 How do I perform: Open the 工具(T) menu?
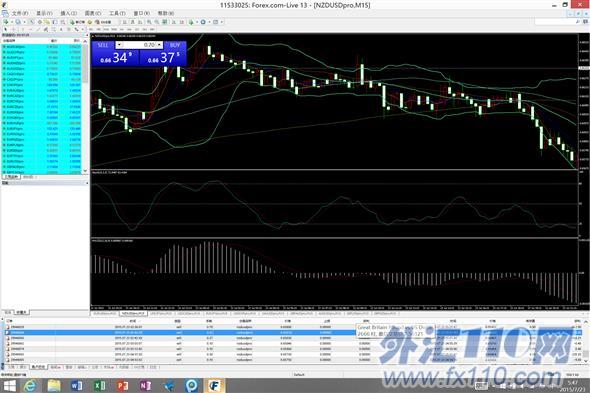[117, 13]
